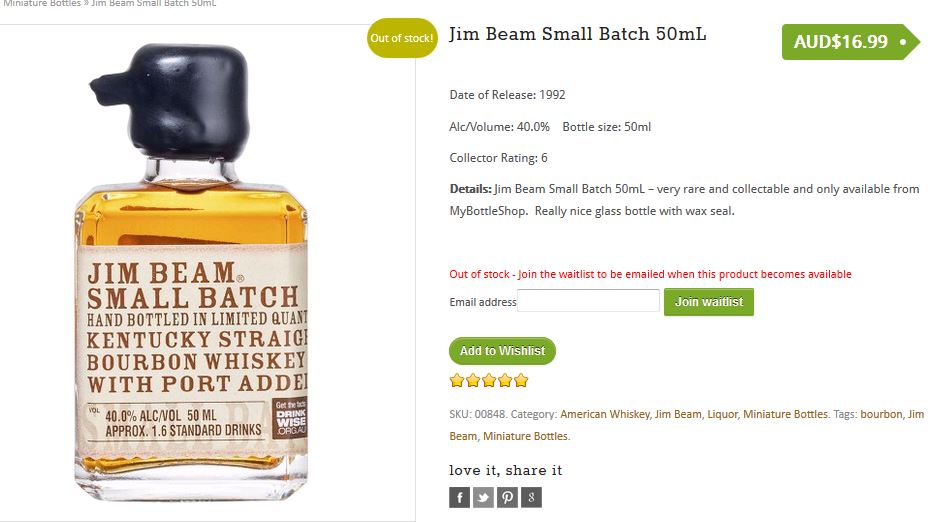Share product via Facebook icon
933x522 pixels.
click(459, 497)
